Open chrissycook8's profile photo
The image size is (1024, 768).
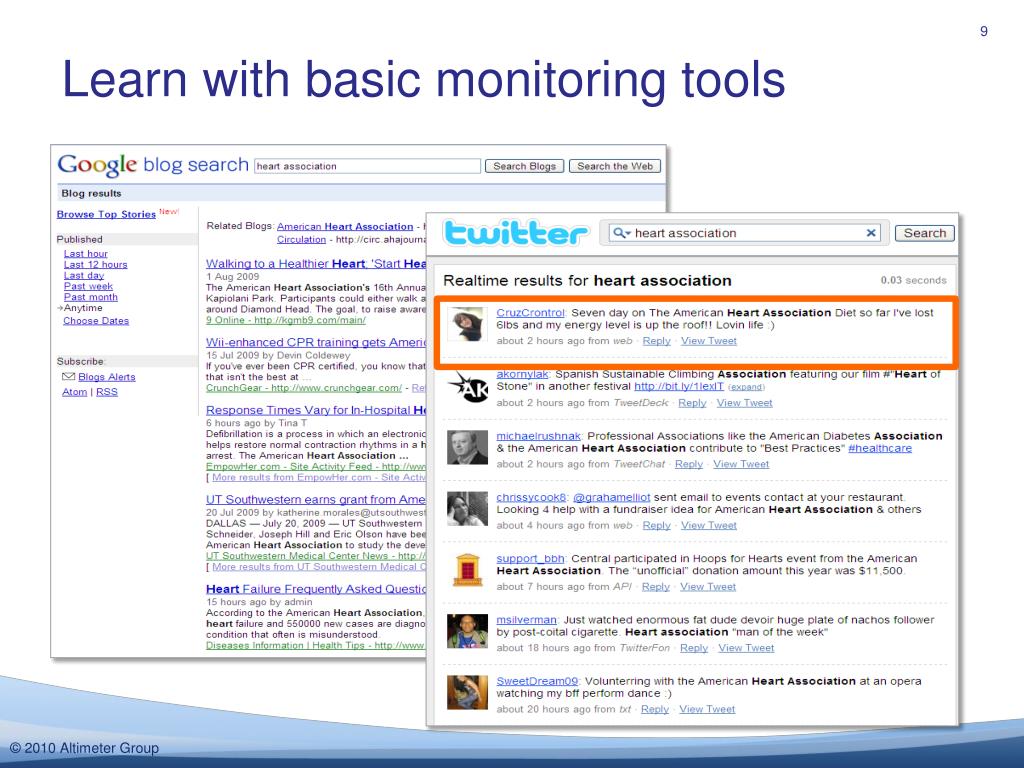(x=468, y=509)
